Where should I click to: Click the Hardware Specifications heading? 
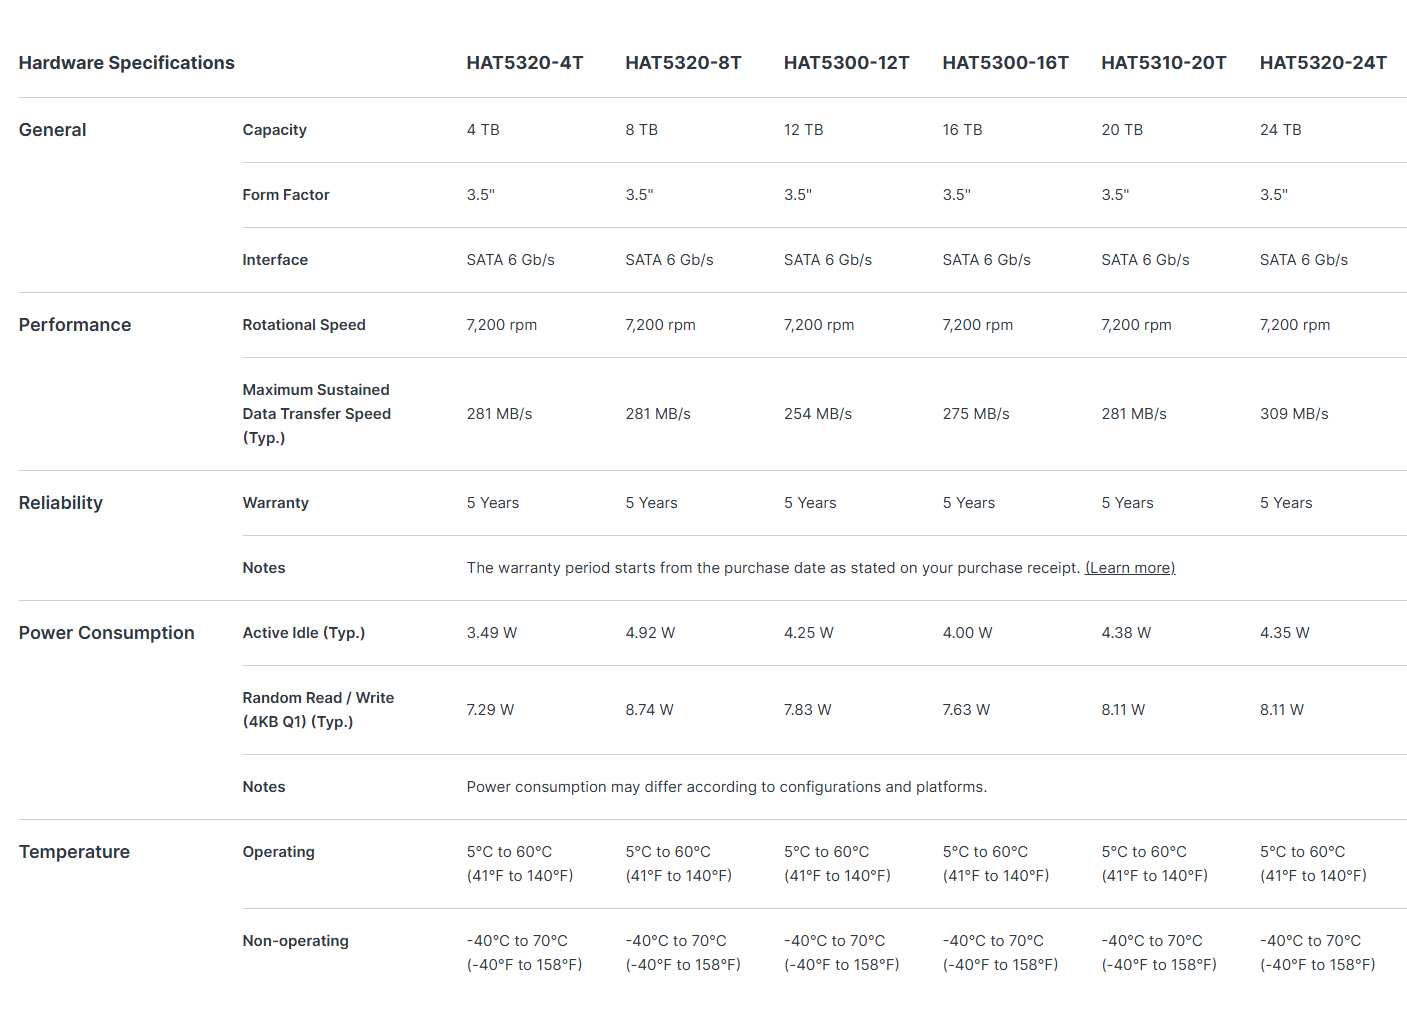(127, 63)
